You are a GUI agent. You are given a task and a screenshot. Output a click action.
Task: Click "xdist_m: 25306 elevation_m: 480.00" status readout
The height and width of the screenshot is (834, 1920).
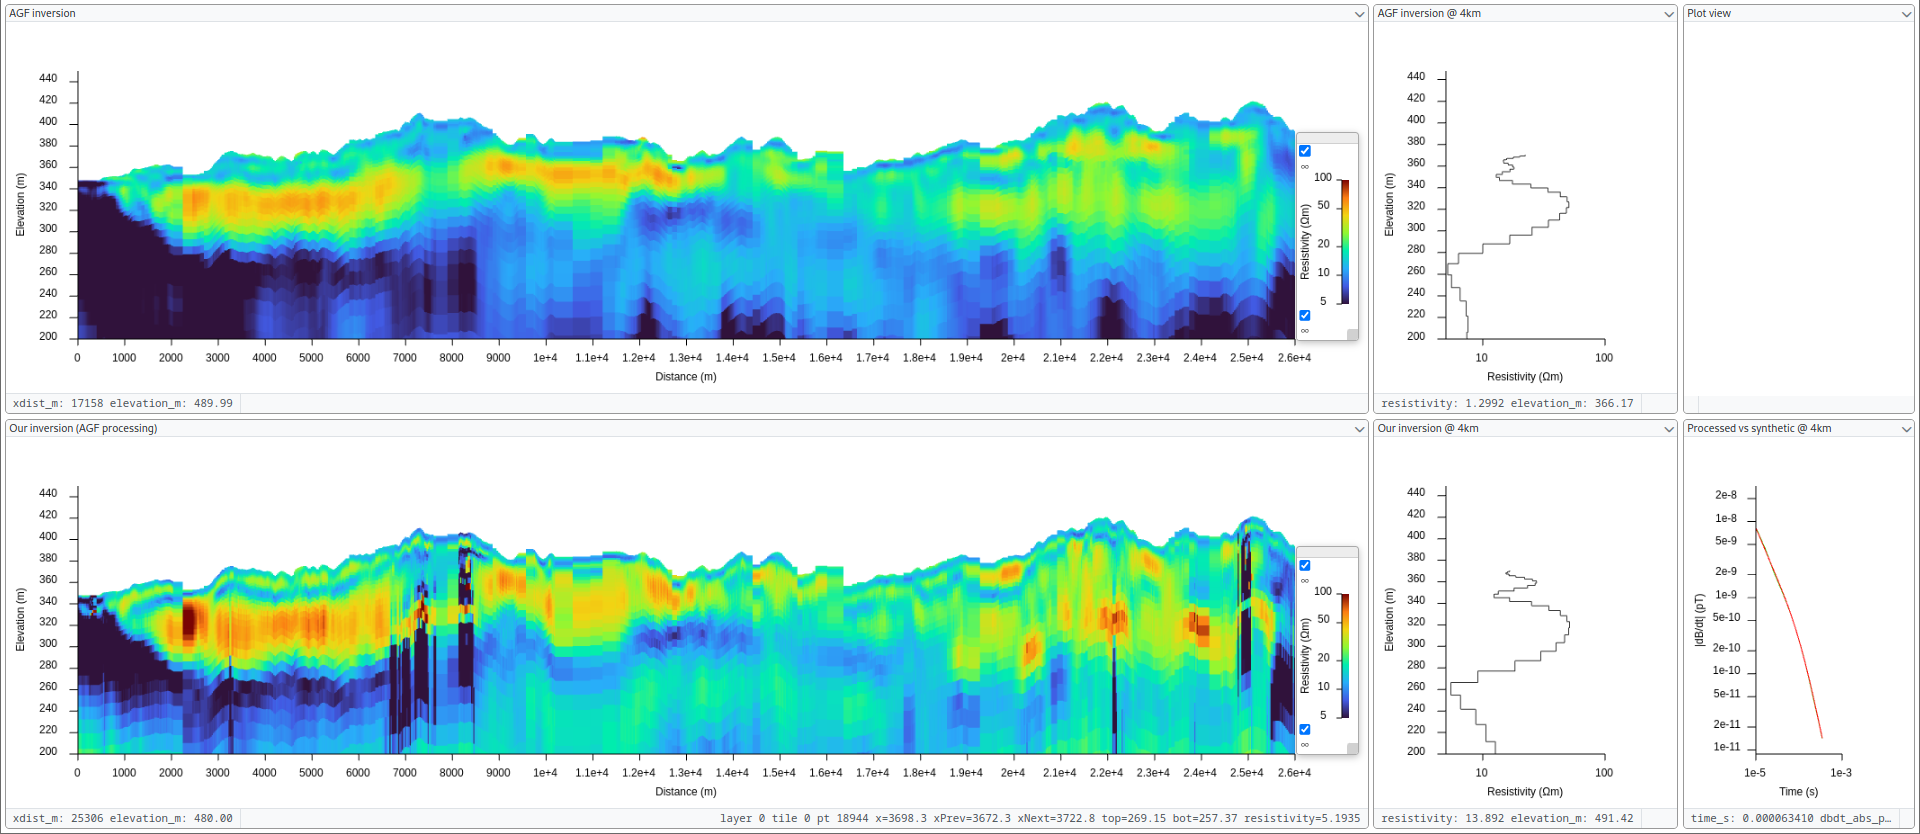click(x=123, y=819)
